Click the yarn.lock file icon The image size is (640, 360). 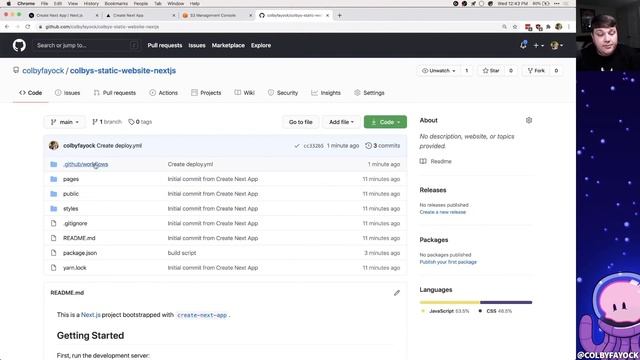point(53,268)
